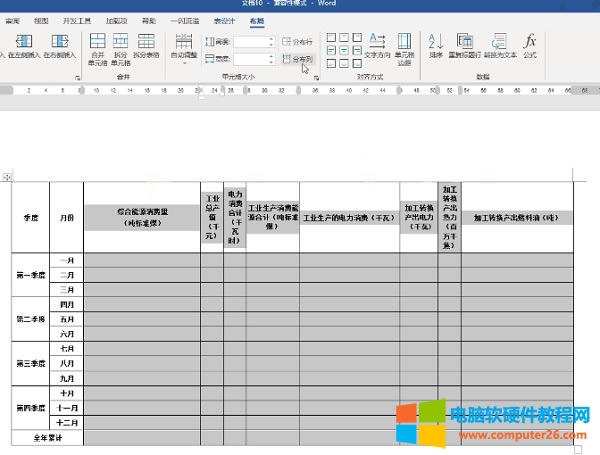Viewport: 600px width, 455px height.
Task: Select the align center cell alignment option
Action: click(345, 49)
